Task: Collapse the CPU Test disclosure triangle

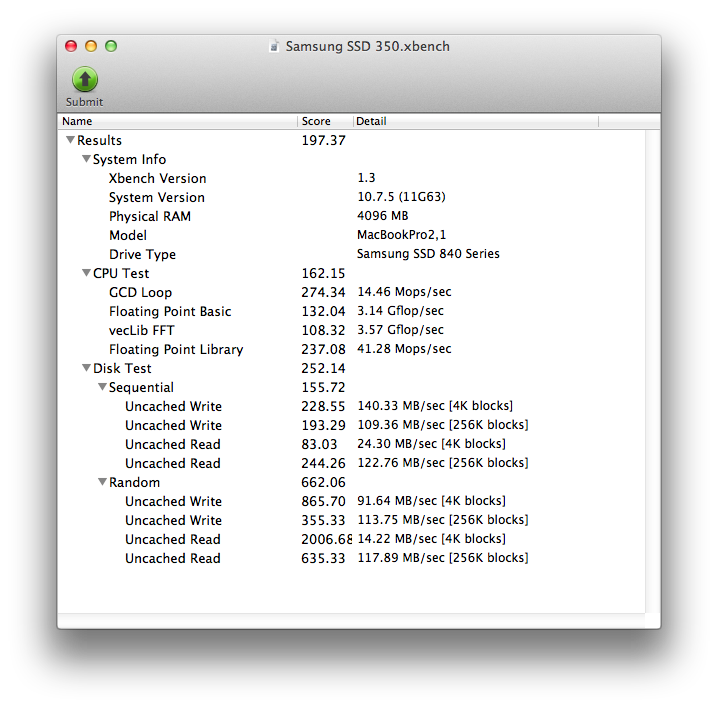Action: tap(86, 273)
